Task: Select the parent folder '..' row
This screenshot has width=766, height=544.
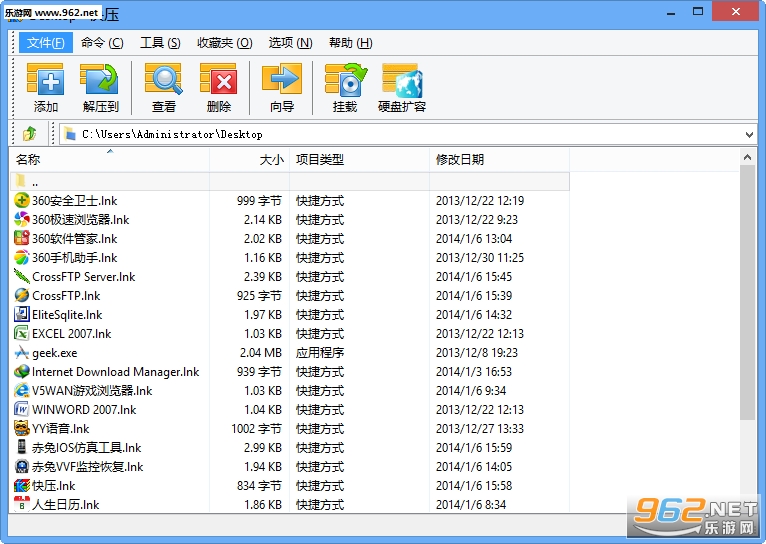Action: tap(290, 182)
